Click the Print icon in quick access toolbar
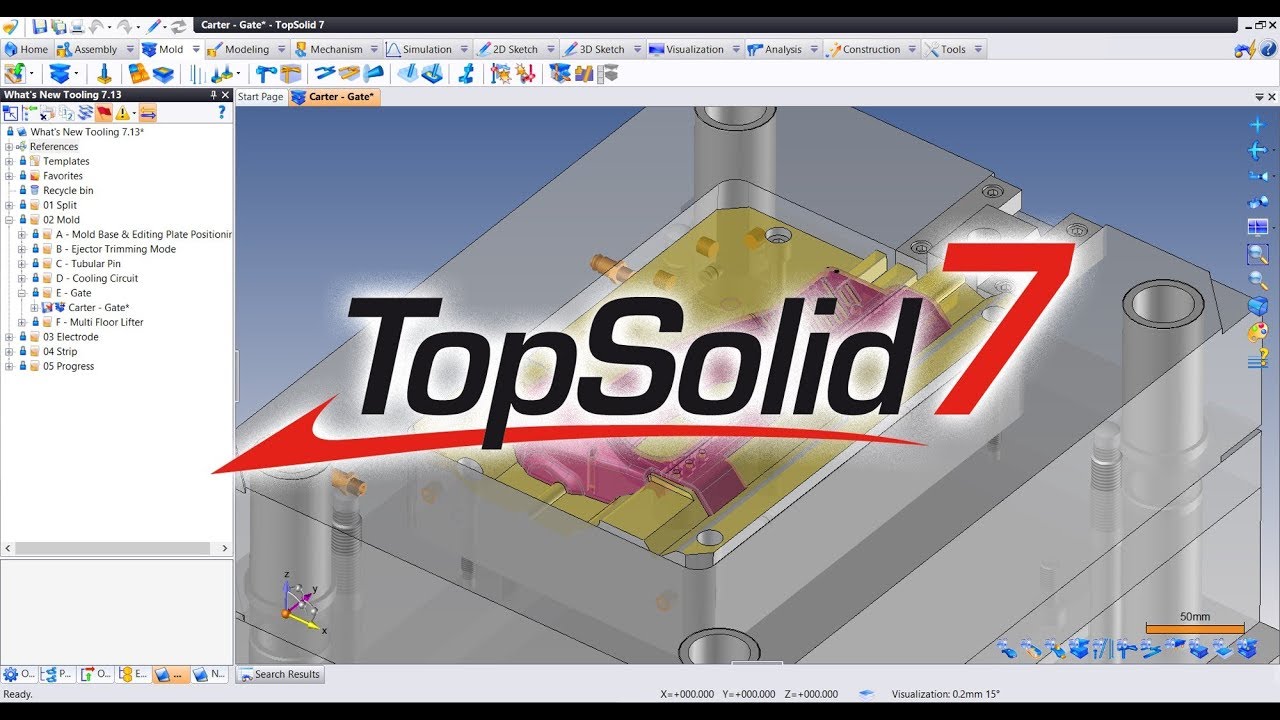1280x720 pixels. [x=76, y=26]
